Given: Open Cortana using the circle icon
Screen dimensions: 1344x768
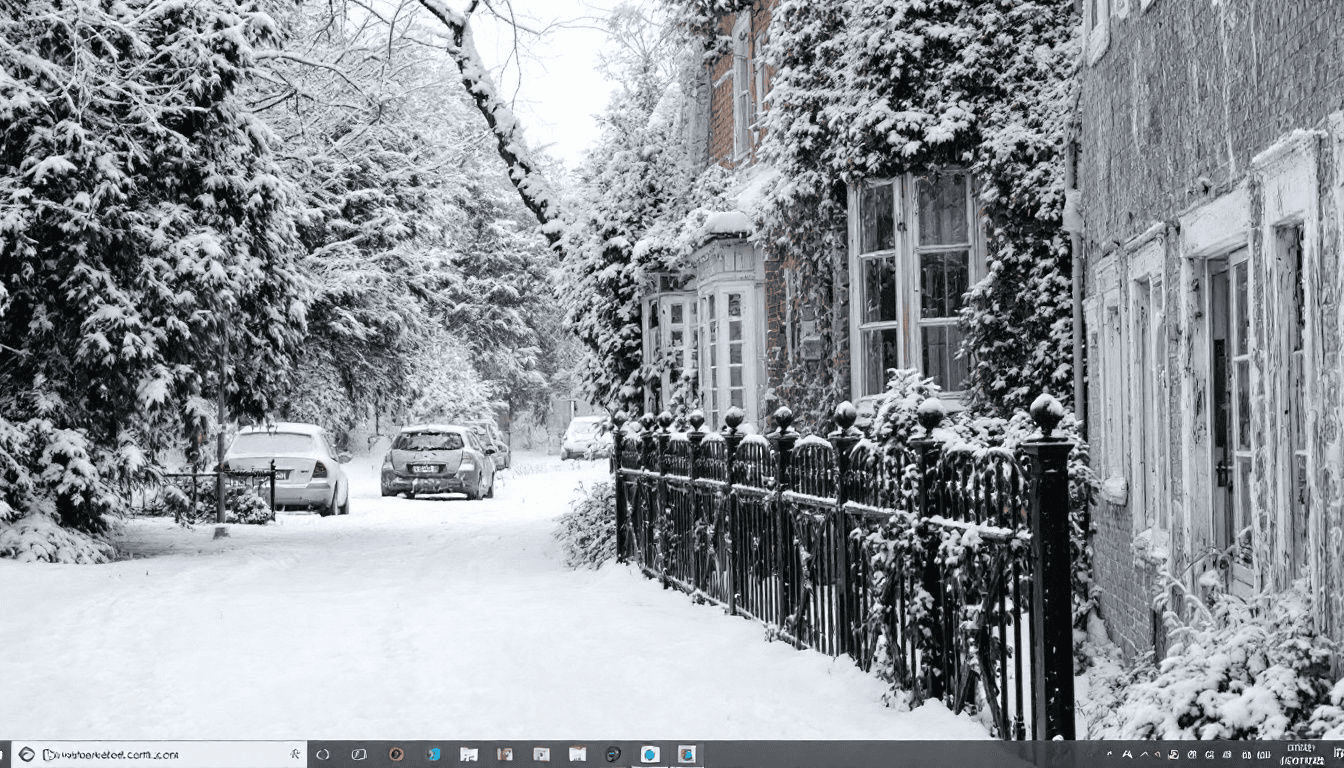Looking at the screenshot, I should 323,754.
